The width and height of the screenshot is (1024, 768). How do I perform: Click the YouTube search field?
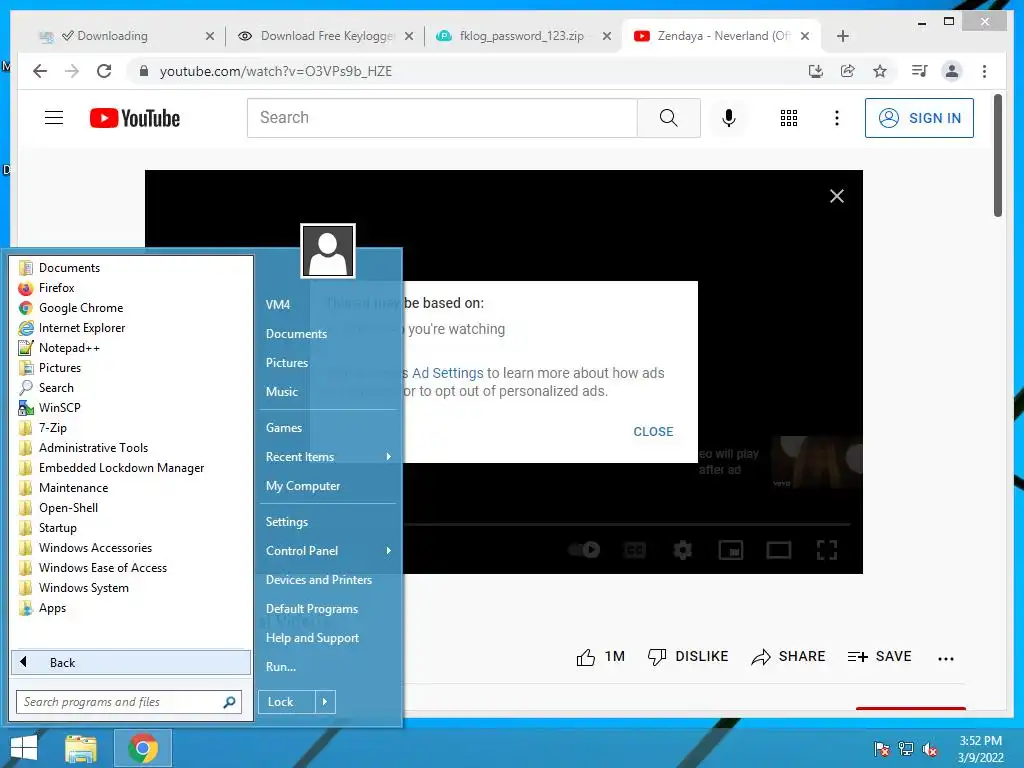click(442, 118)
